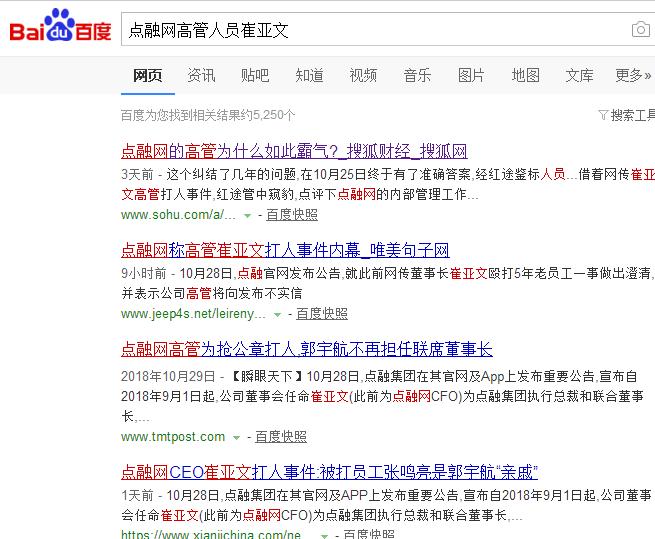Visit www.jeep4s.net result URL
This screenshot has height=539, width=655.
click(193, 314)
